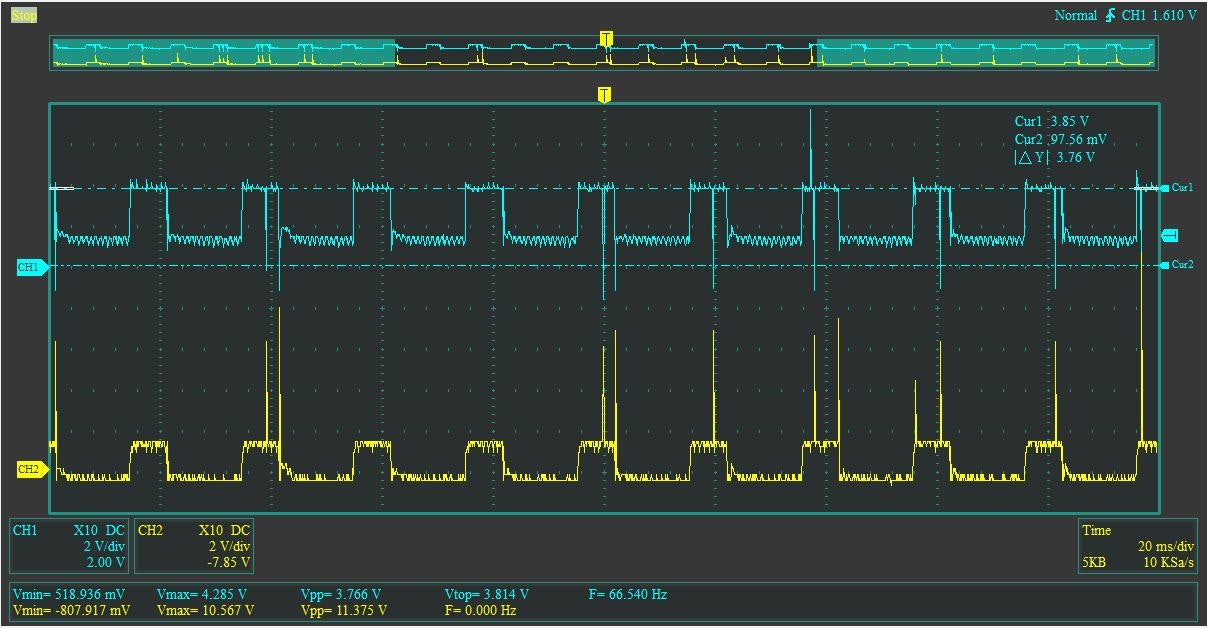1207x628 pixels.
Task: Click the Normal trigger mode label
Action: pyautogui.click(x=1076, y=16)
